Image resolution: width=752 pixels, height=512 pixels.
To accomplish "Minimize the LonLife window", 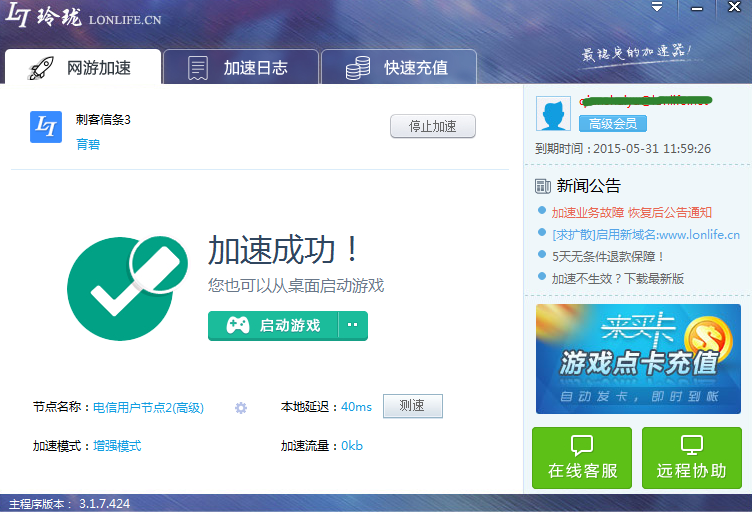I will pos(697,8).
